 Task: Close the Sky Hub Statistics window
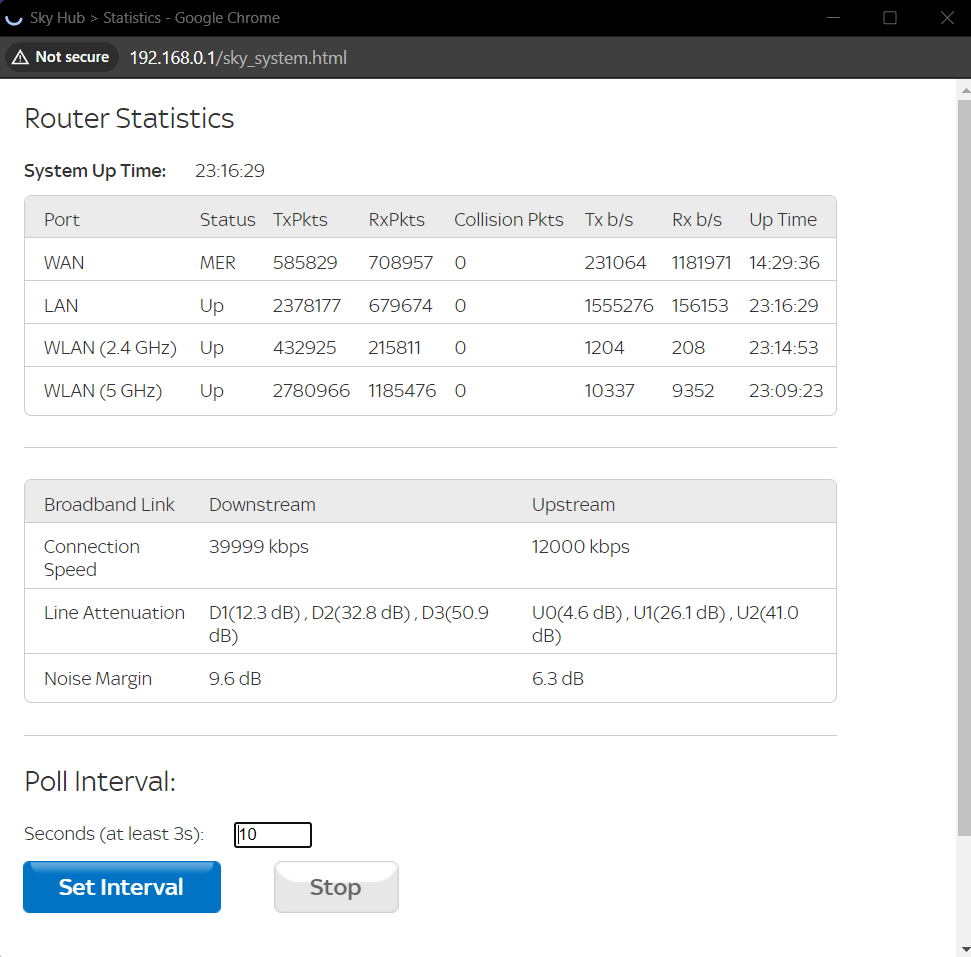(947, 17)
